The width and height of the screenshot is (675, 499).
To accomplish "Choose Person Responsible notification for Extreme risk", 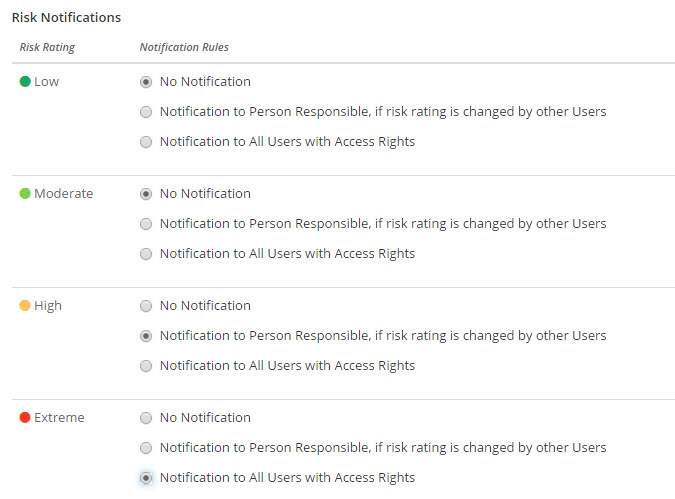I will 146,448.
